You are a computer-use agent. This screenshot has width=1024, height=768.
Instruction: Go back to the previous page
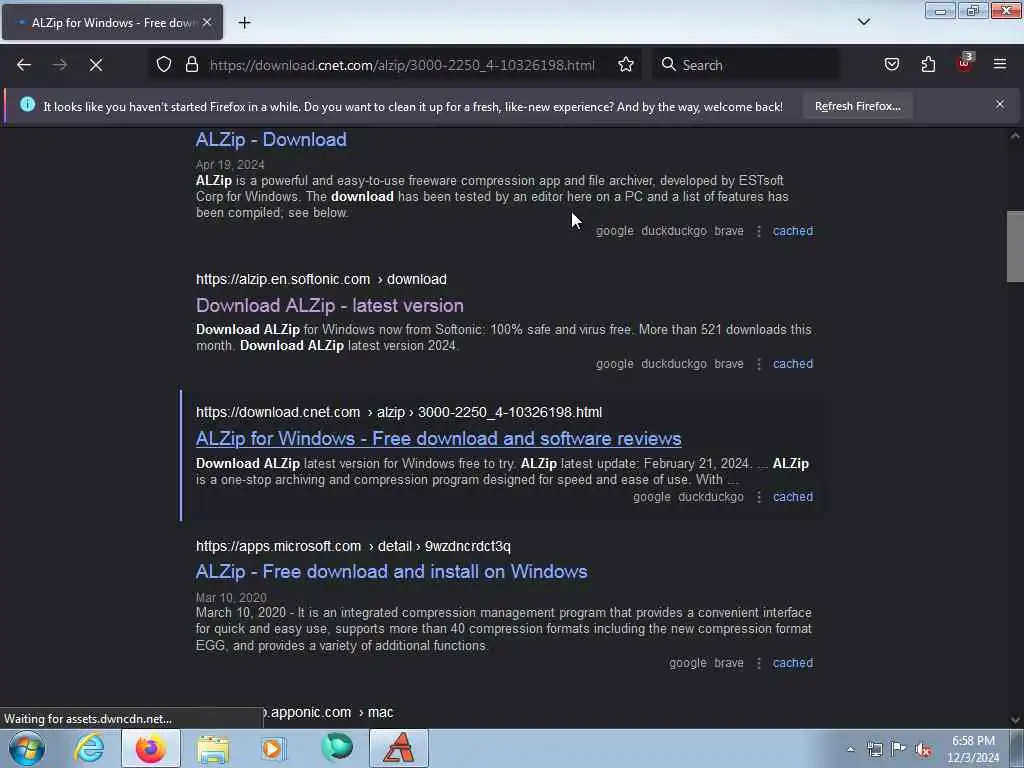tap(24, 65)
